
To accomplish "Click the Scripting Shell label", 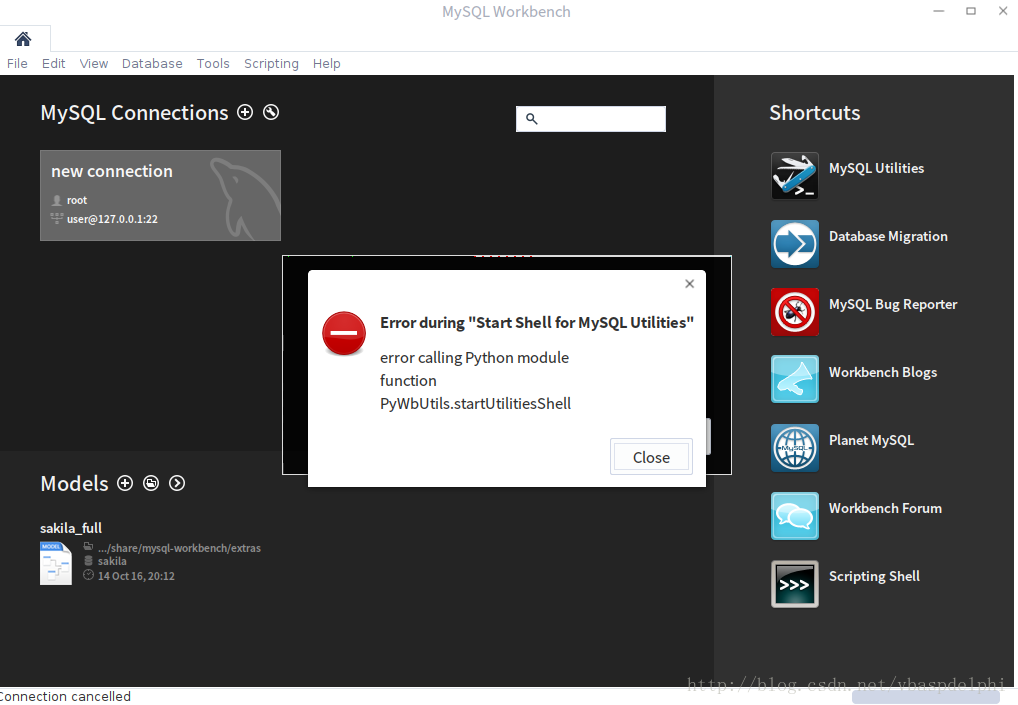I will (874, 576).
